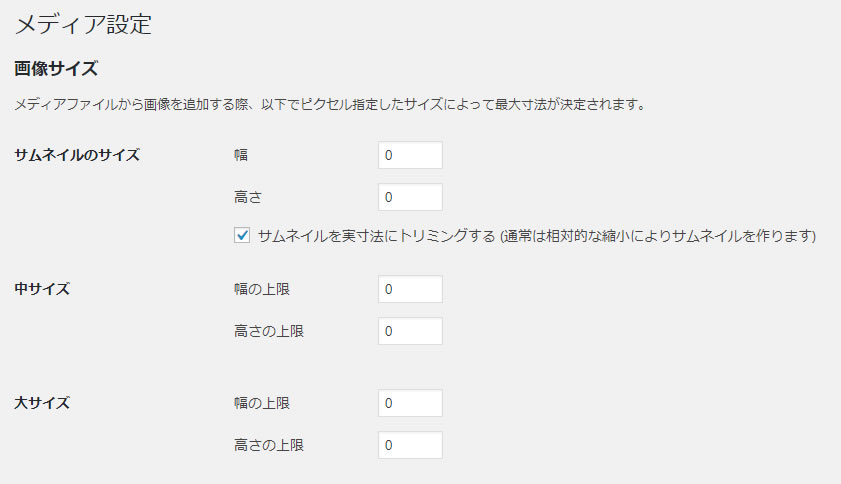Click the 高さの上限 label in 中サイズ

pyautogui.click(x=267, y=331)
